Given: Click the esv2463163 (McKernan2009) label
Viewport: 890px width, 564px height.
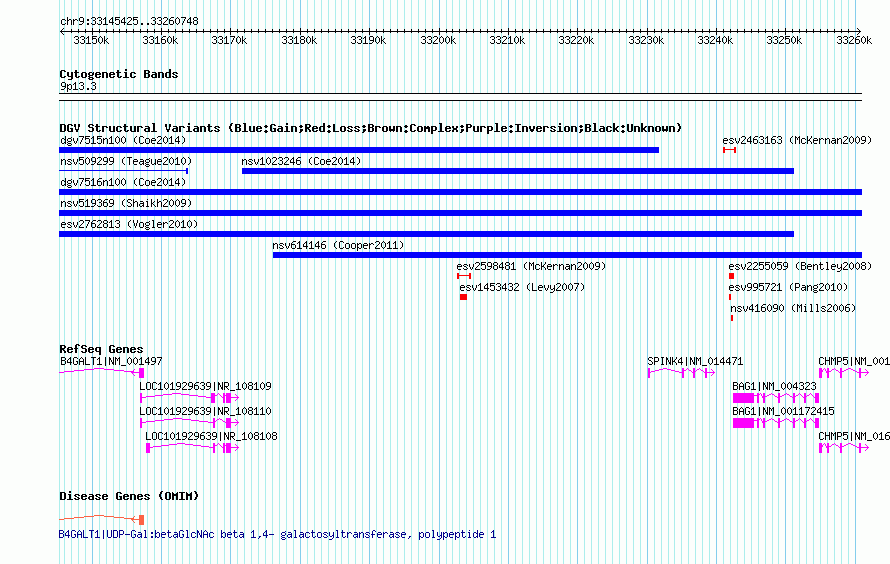Looking at the screenshot, I should [x=797, y=140].
